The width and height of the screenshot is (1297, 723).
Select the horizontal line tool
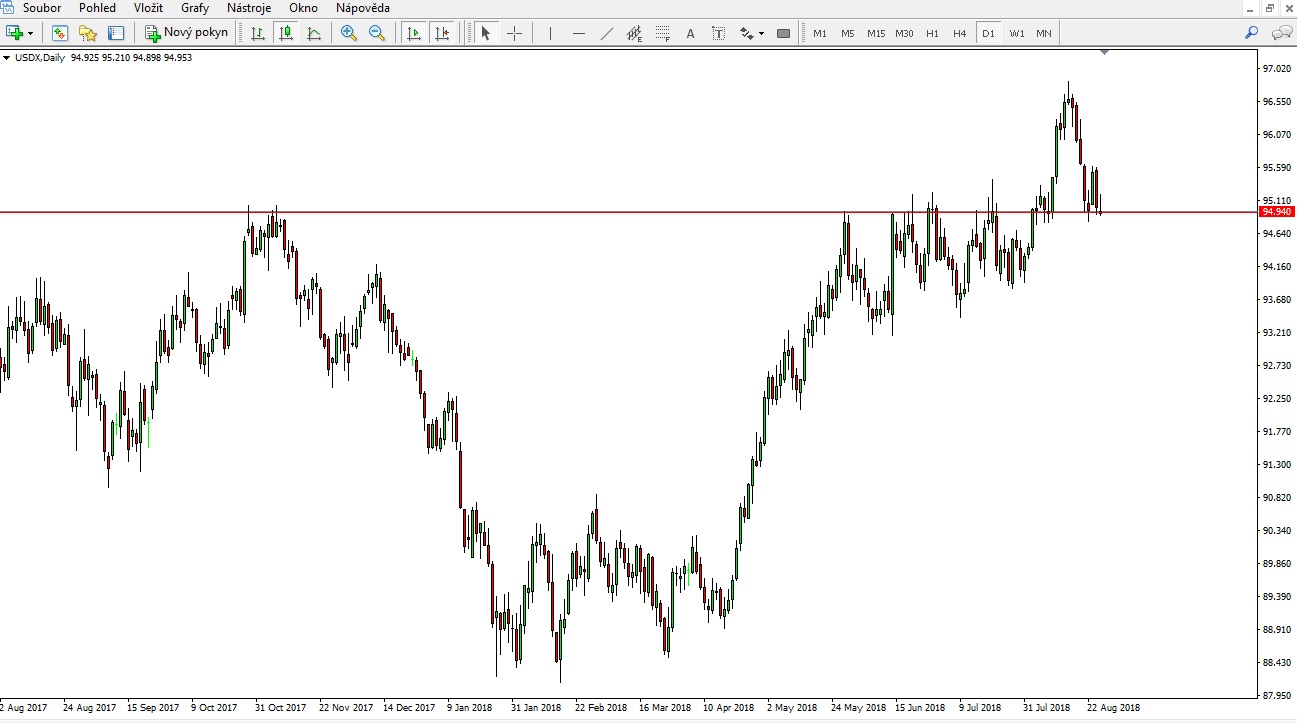pos(579,33)
